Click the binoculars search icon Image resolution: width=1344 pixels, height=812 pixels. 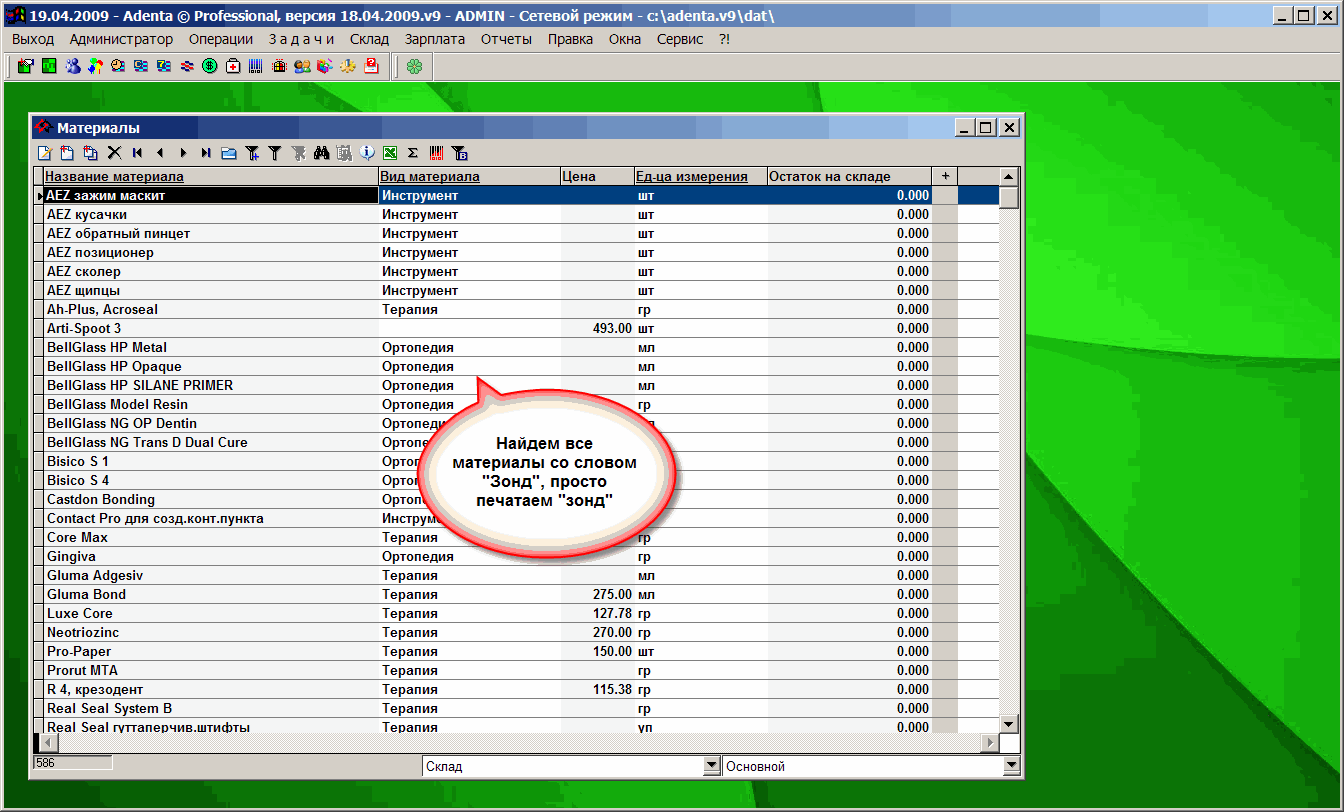[321, 153]
